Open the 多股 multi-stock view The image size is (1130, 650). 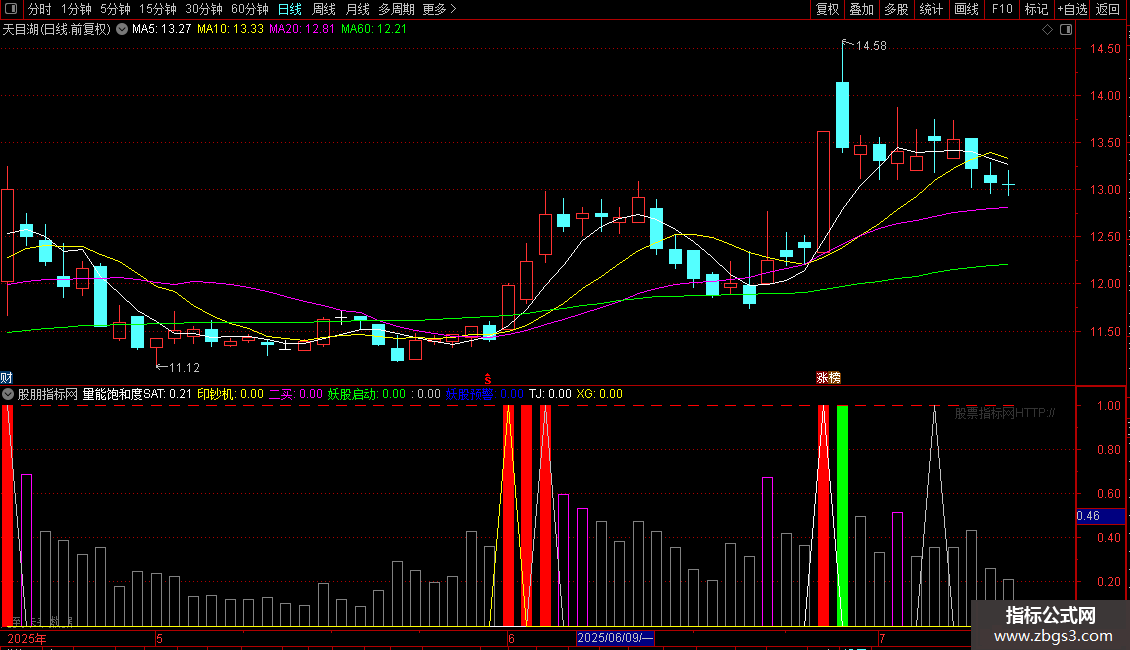tap(897, 9)
